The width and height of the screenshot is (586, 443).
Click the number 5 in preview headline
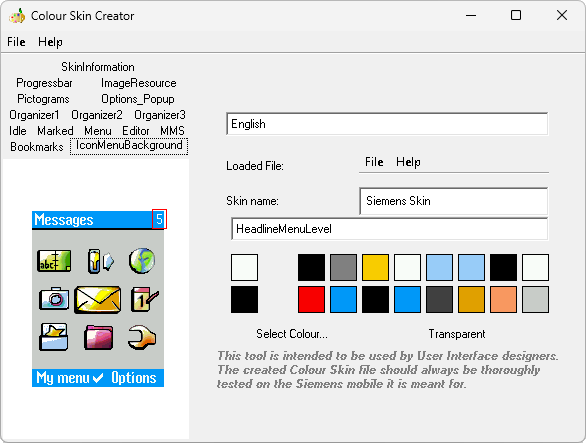point(160,219)
